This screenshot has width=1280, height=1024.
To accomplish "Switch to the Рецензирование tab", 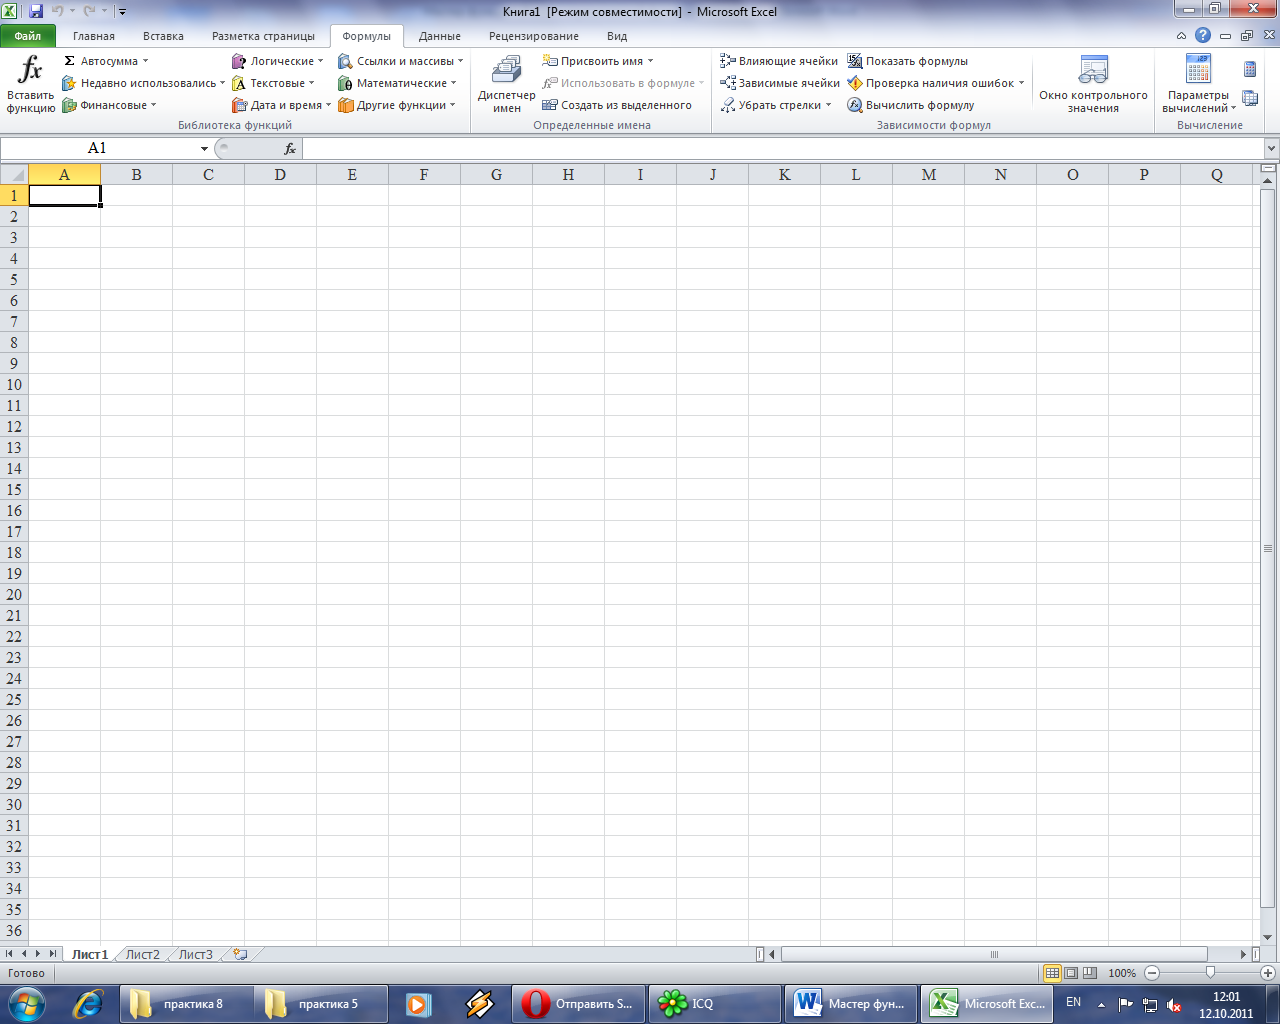I will (534, 36).
